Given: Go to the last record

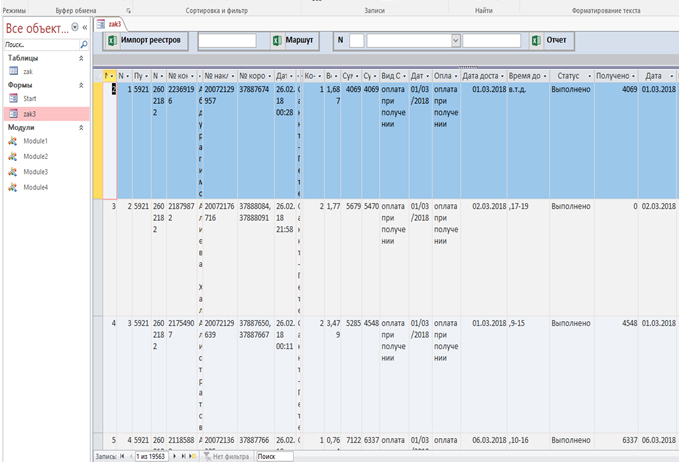Looking at the screenshot, I should (183, 456).
